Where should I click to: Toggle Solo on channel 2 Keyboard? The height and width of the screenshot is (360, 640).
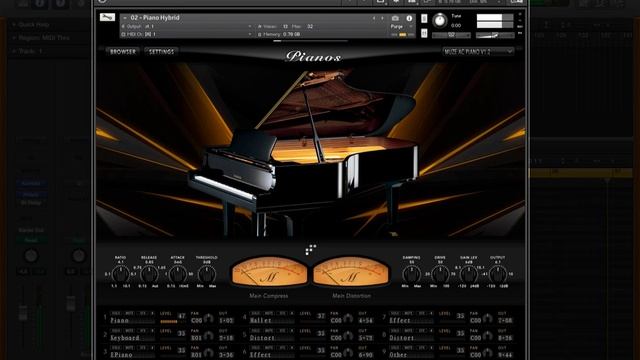[116, 331]
